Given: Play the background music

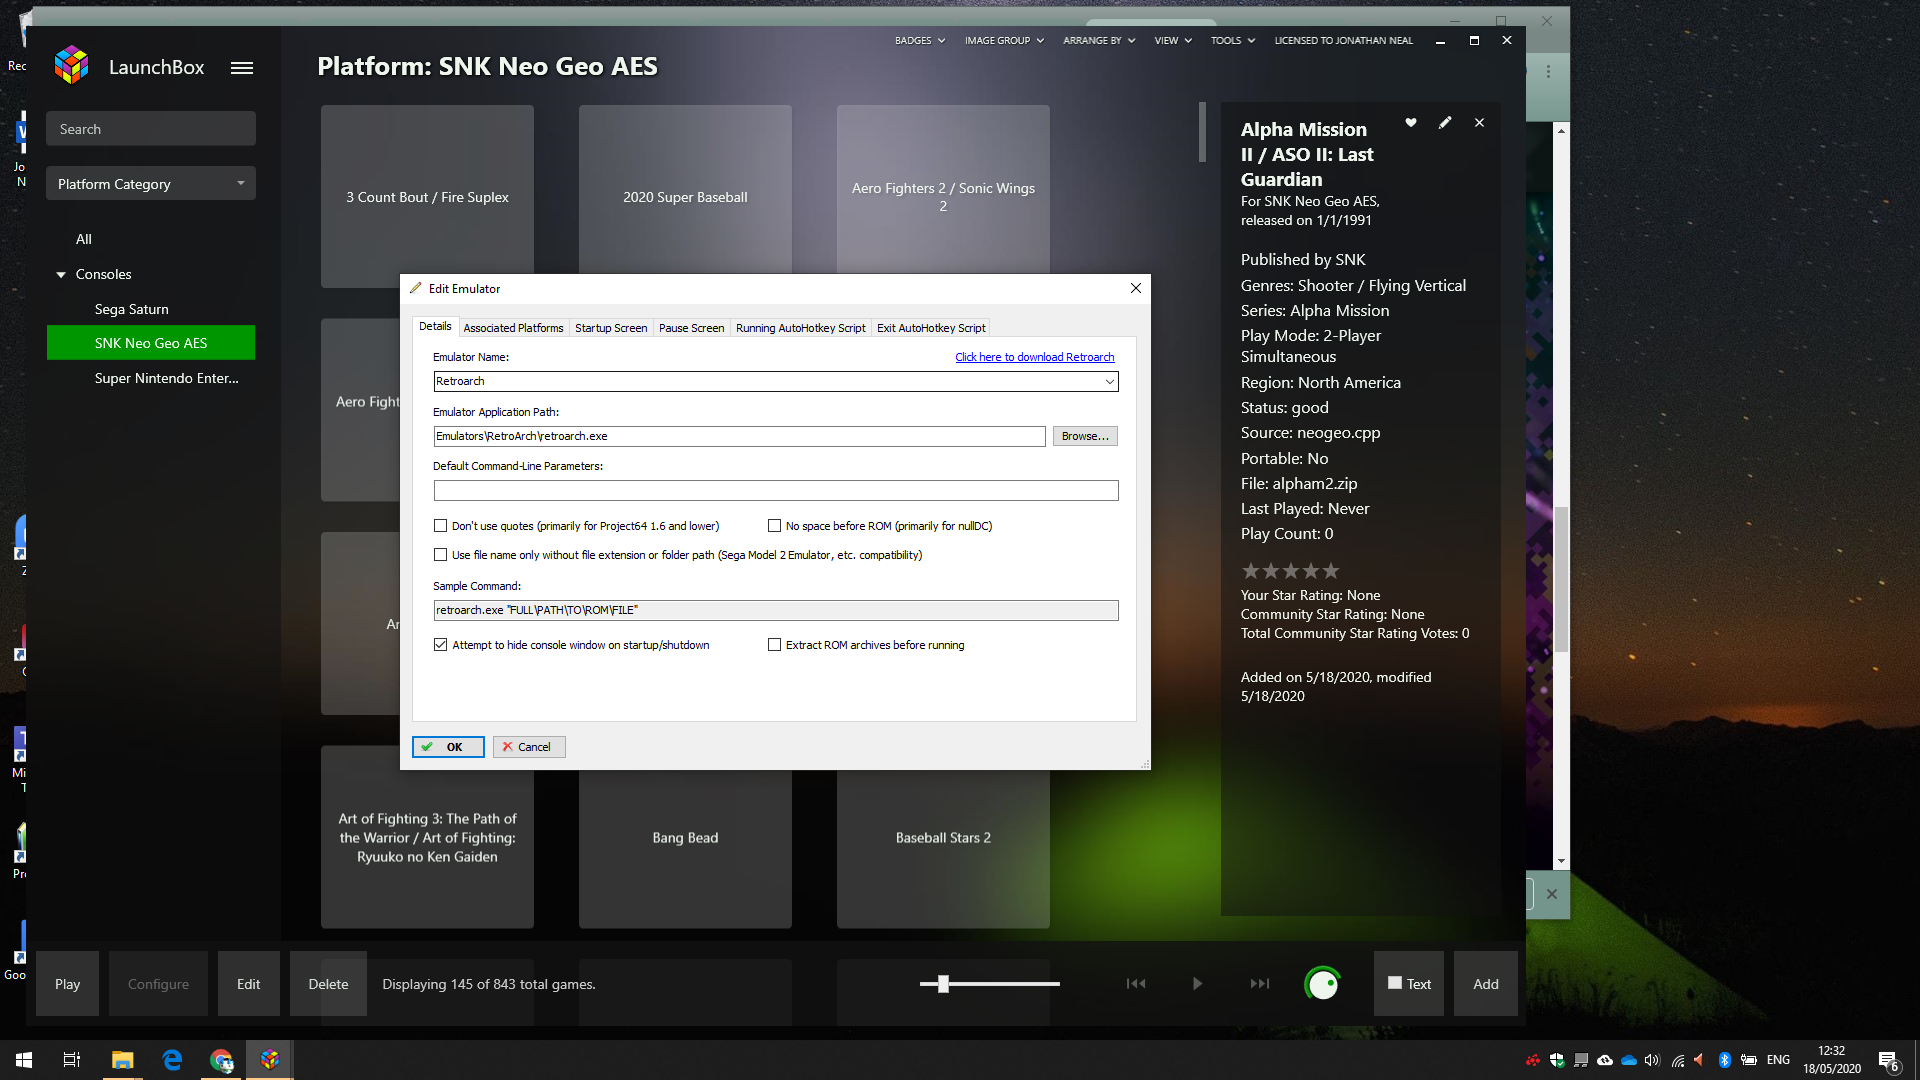Looking at the screenshot, I should pyautogui.click(x=1197, y=984).
